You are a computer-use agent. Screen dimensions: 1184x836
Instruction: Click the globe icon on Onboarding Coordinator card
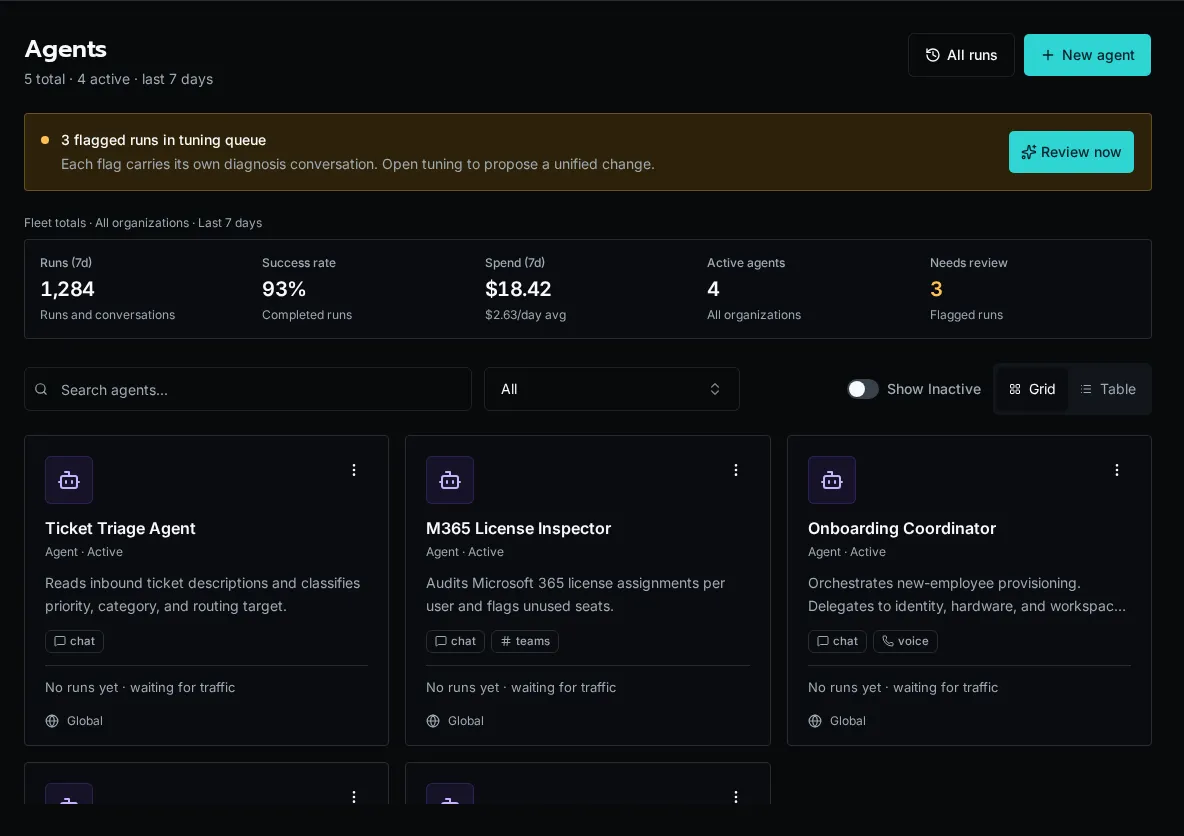(815, 720)
